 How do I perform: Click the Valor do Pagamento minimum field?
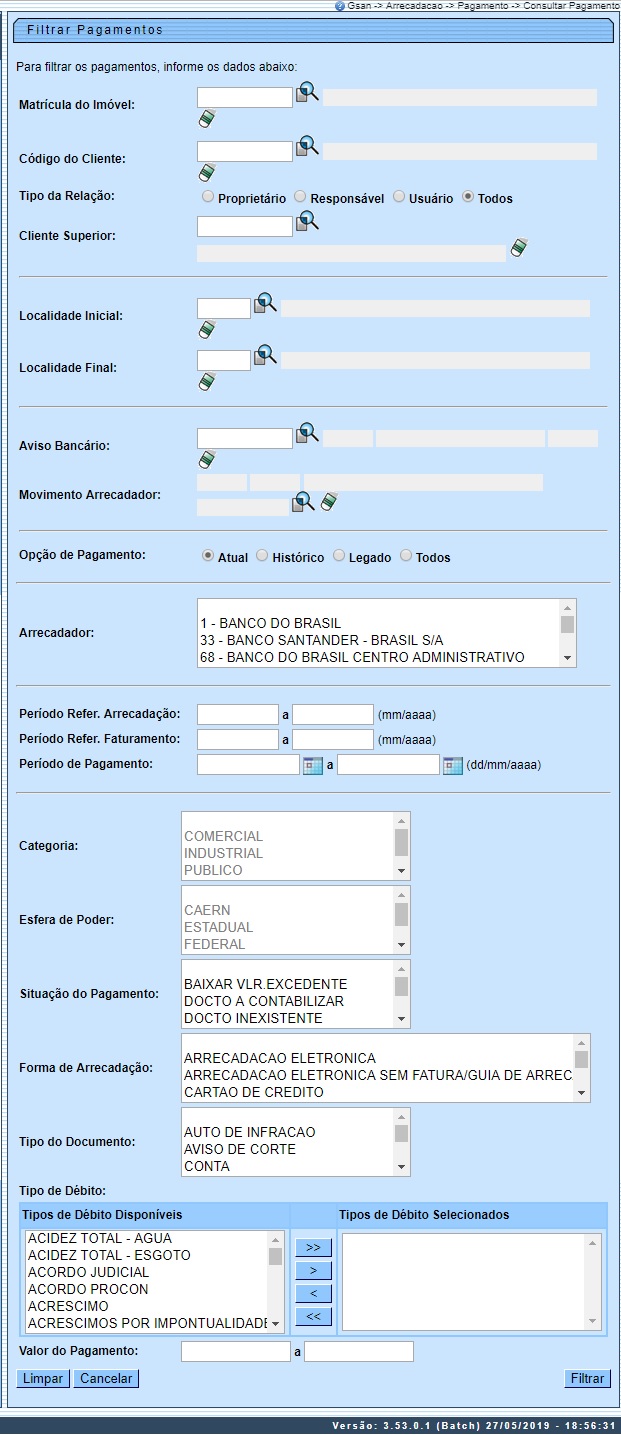(235, 1352)
